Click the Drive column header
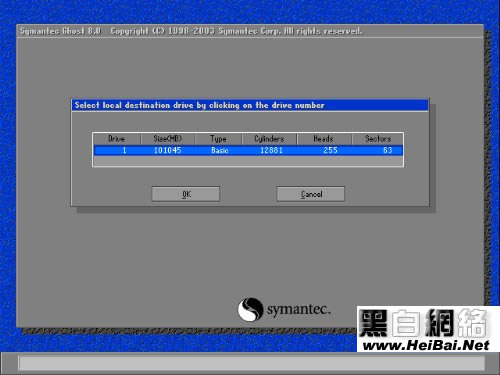 pos(117,139)
